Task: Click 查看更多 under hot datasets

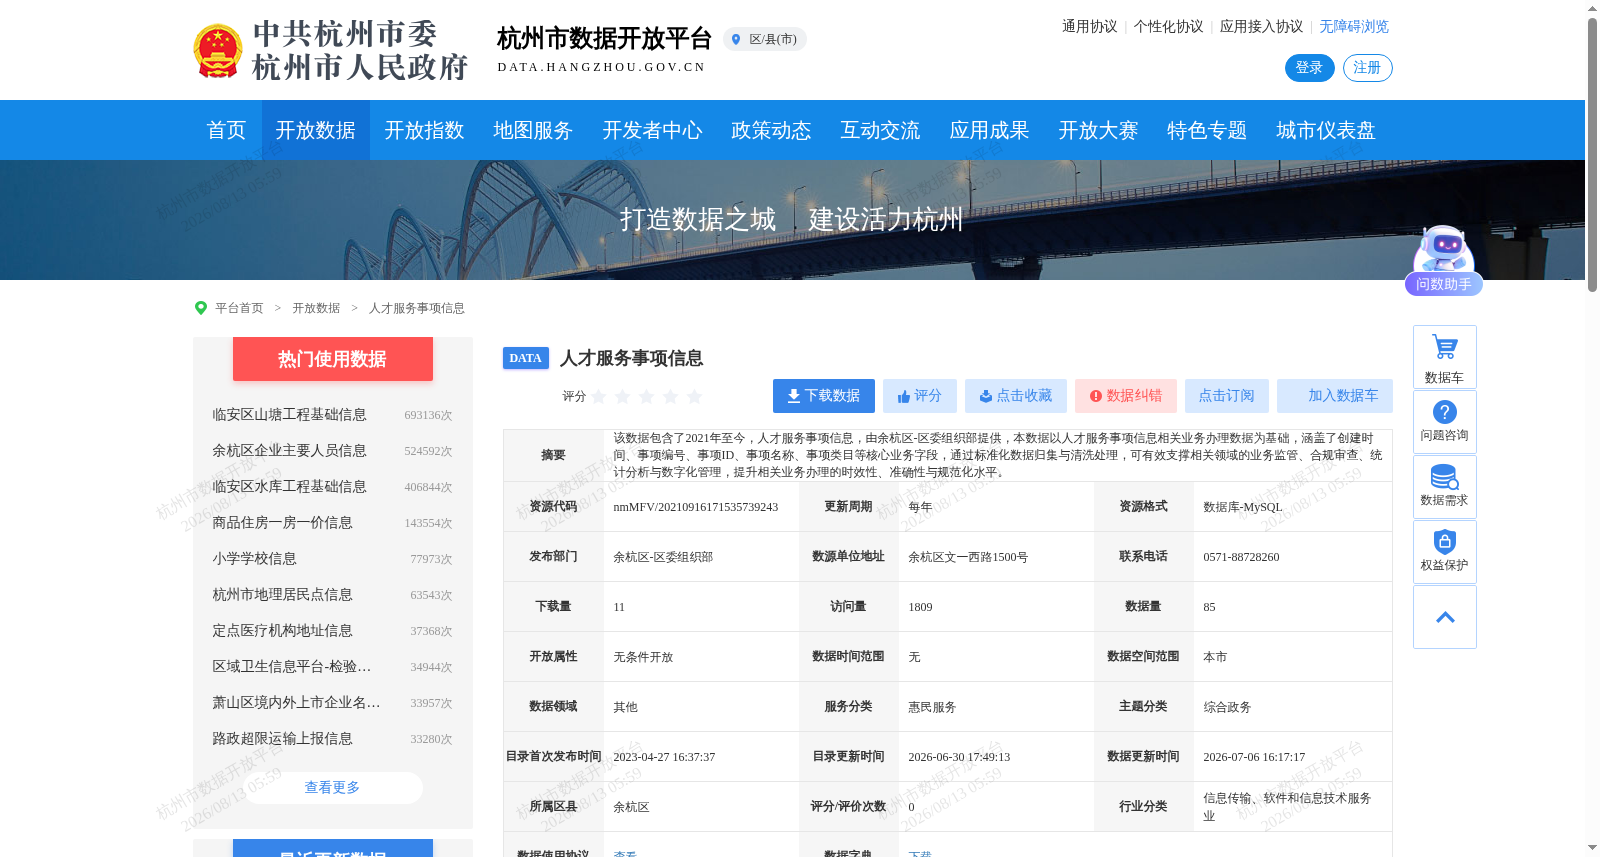Action: point(332,788)
